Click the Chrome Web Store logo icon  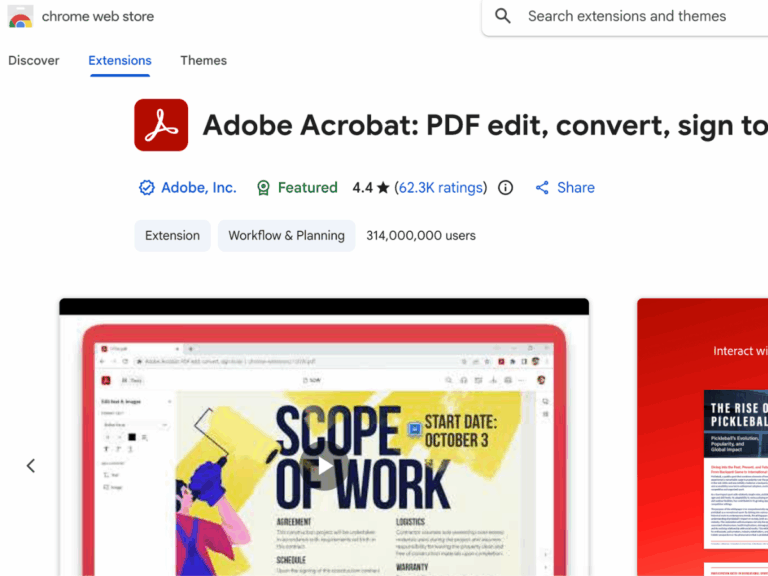point(21,16)
